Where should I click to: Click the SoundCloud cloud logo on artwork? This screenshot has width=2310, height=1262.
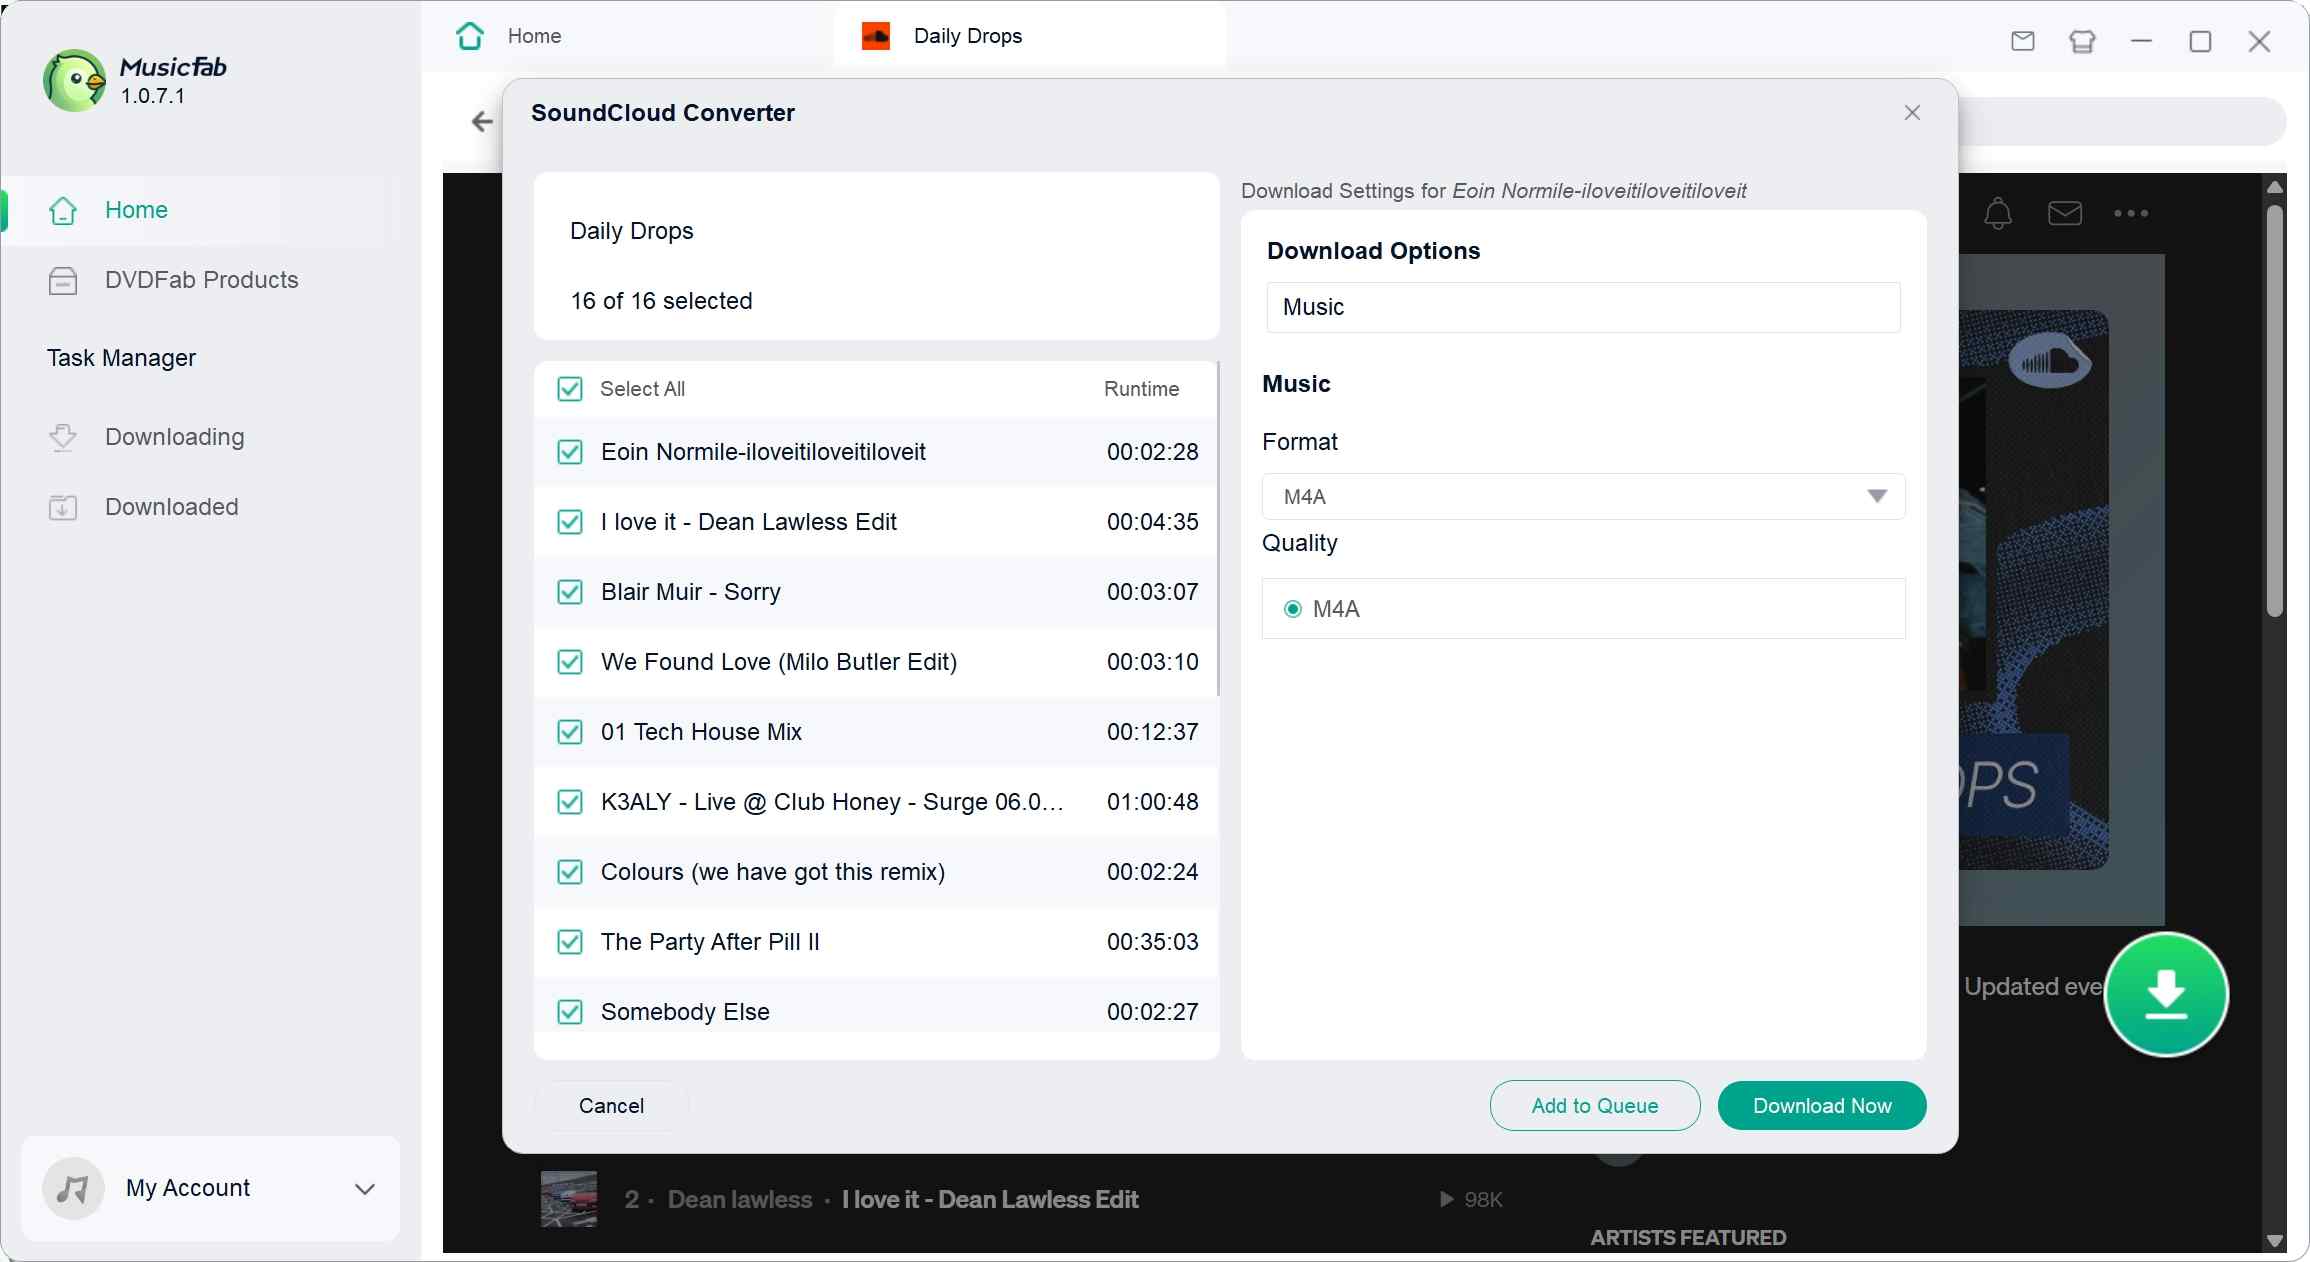(2050, 360)
